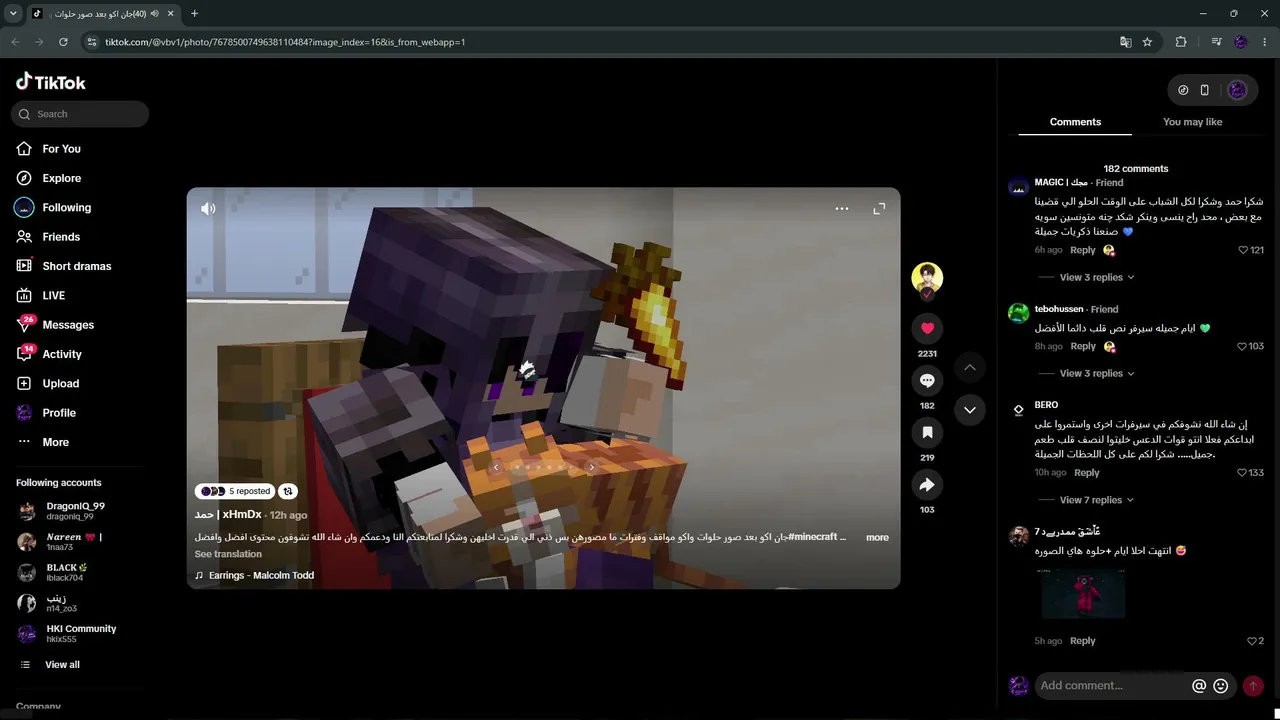Share the post using the arrow icon
Viewport: 1280px width, 720px height.
[927, 485]
